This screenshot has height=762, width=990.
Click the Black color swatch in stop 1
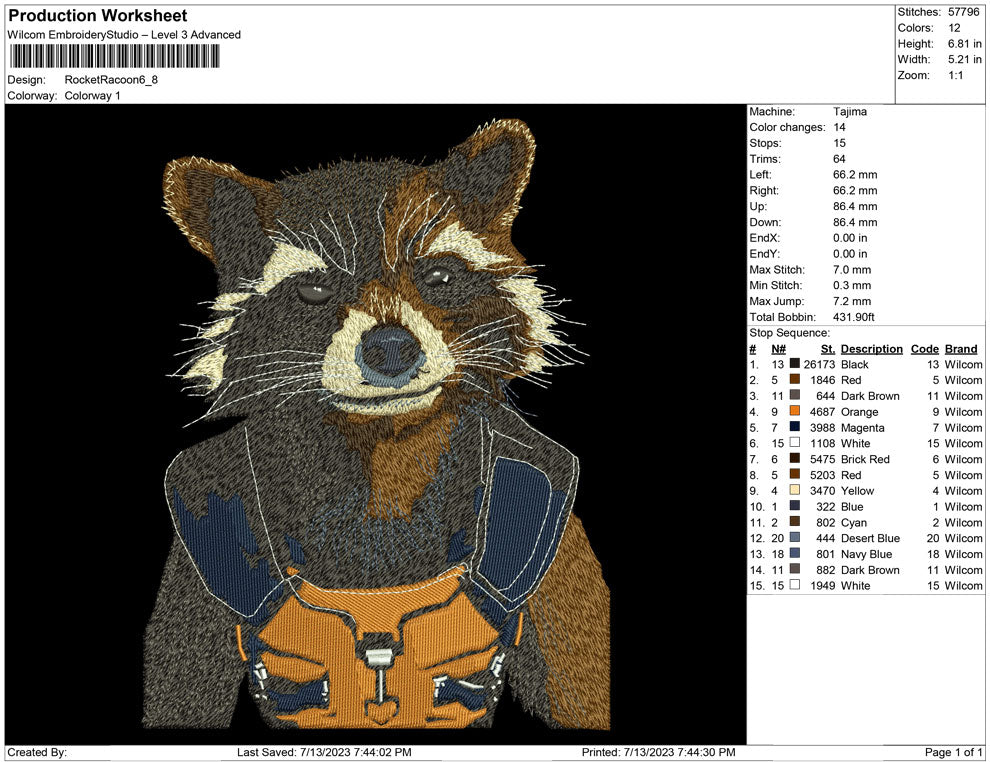795,365
